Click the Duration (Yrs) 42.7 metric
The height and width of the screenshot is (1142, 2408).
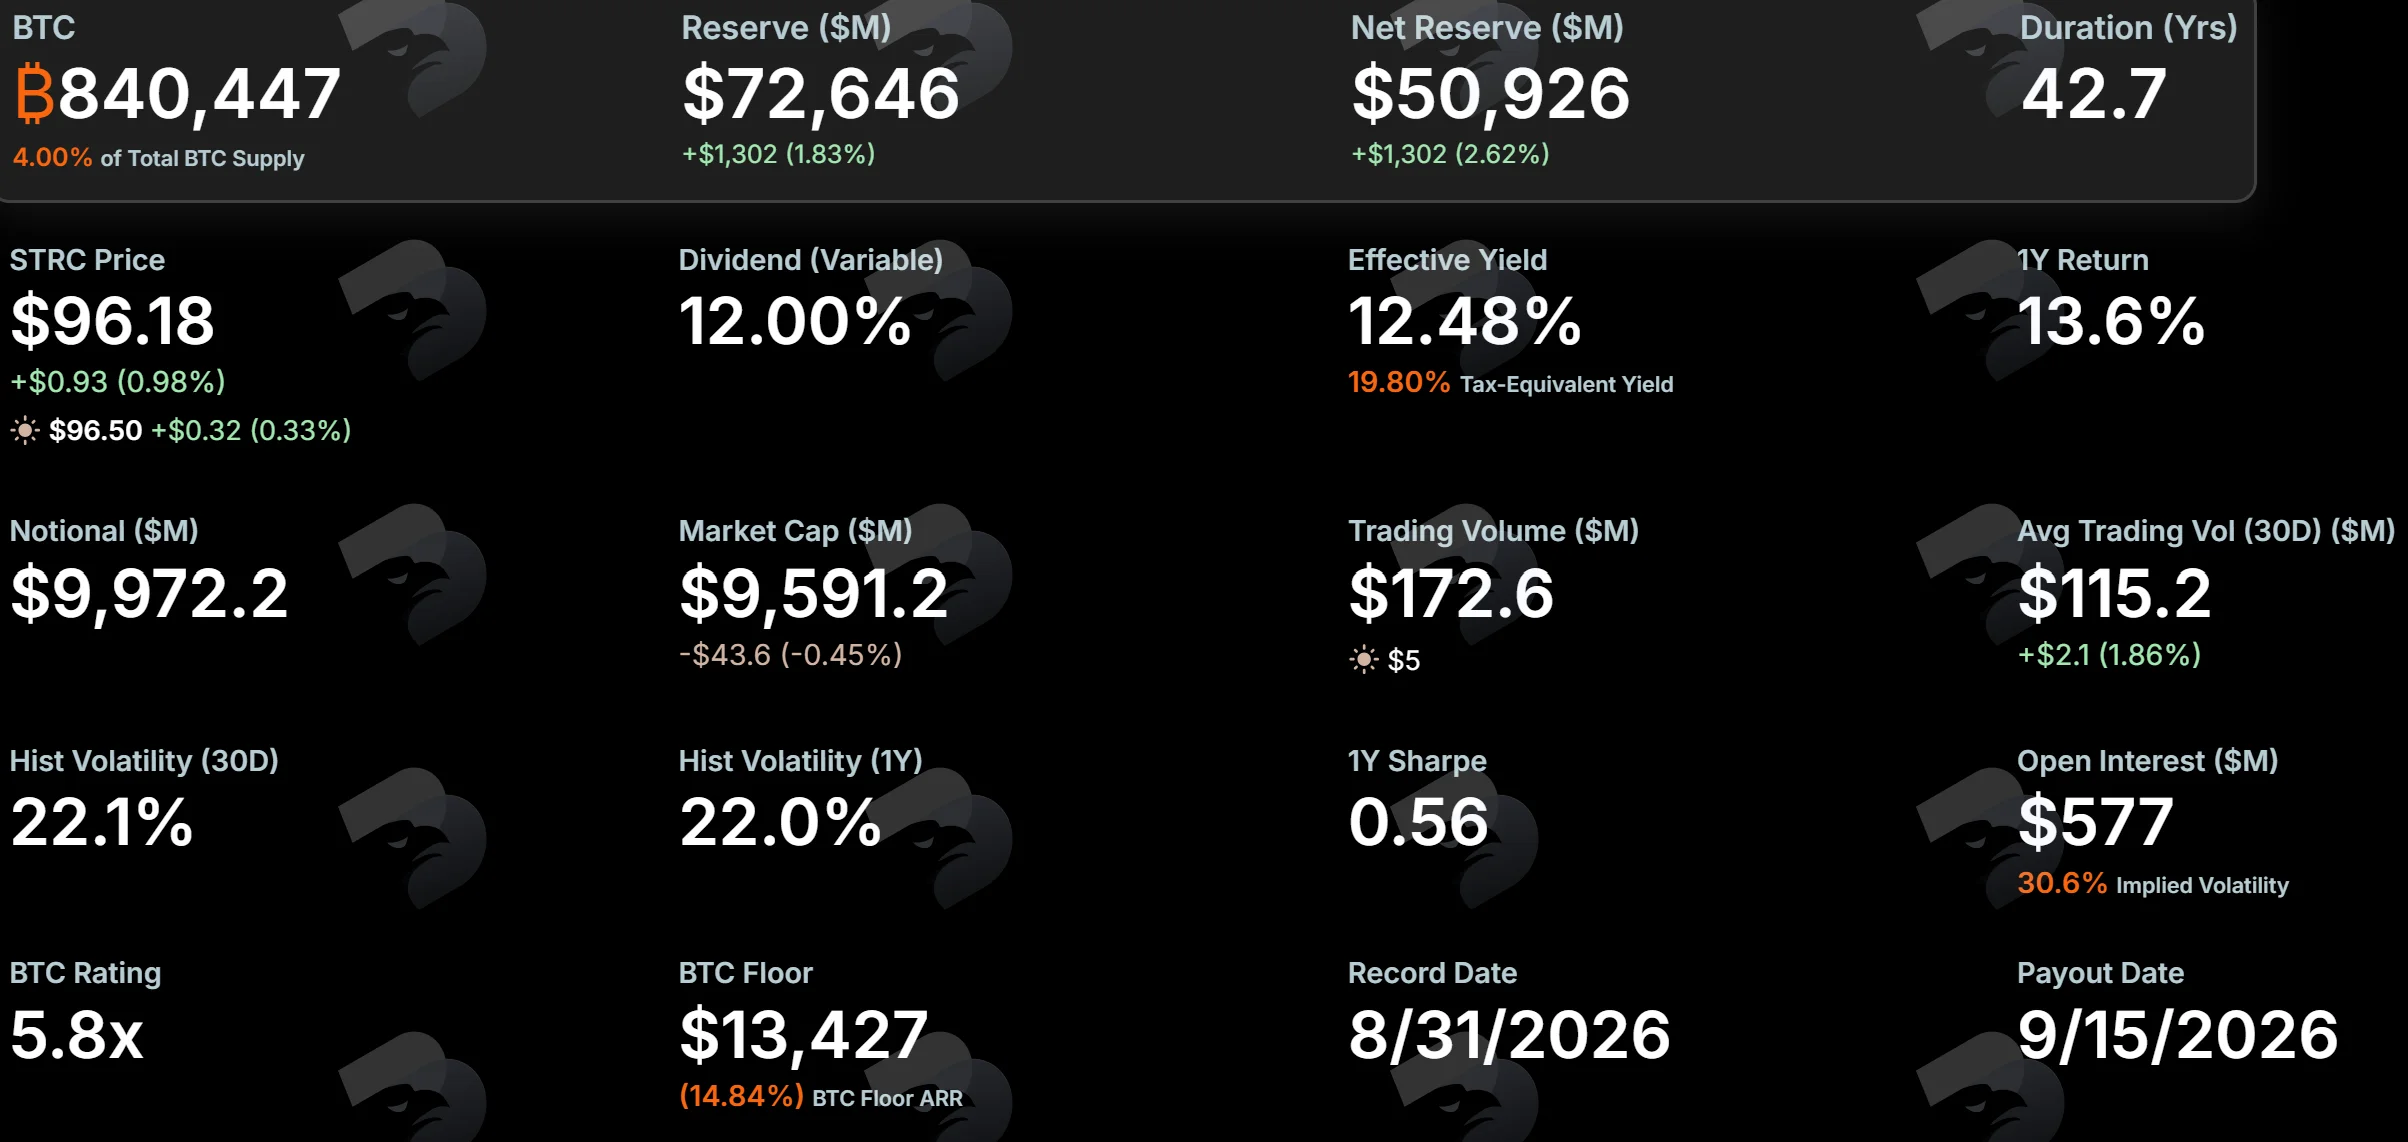[2093, 94]
